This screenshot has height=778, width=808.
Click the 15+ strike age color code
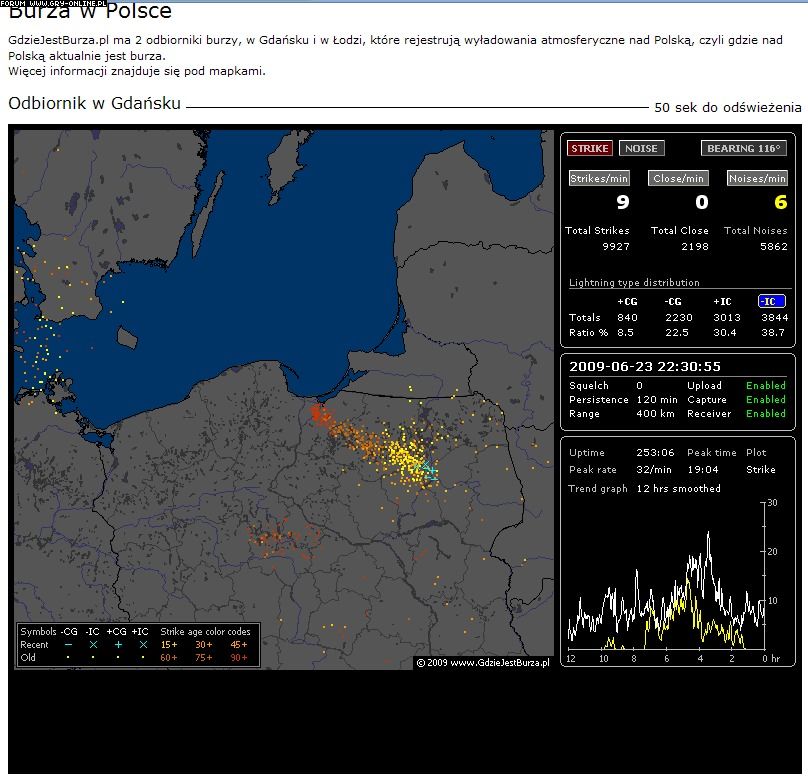(169, 645)
